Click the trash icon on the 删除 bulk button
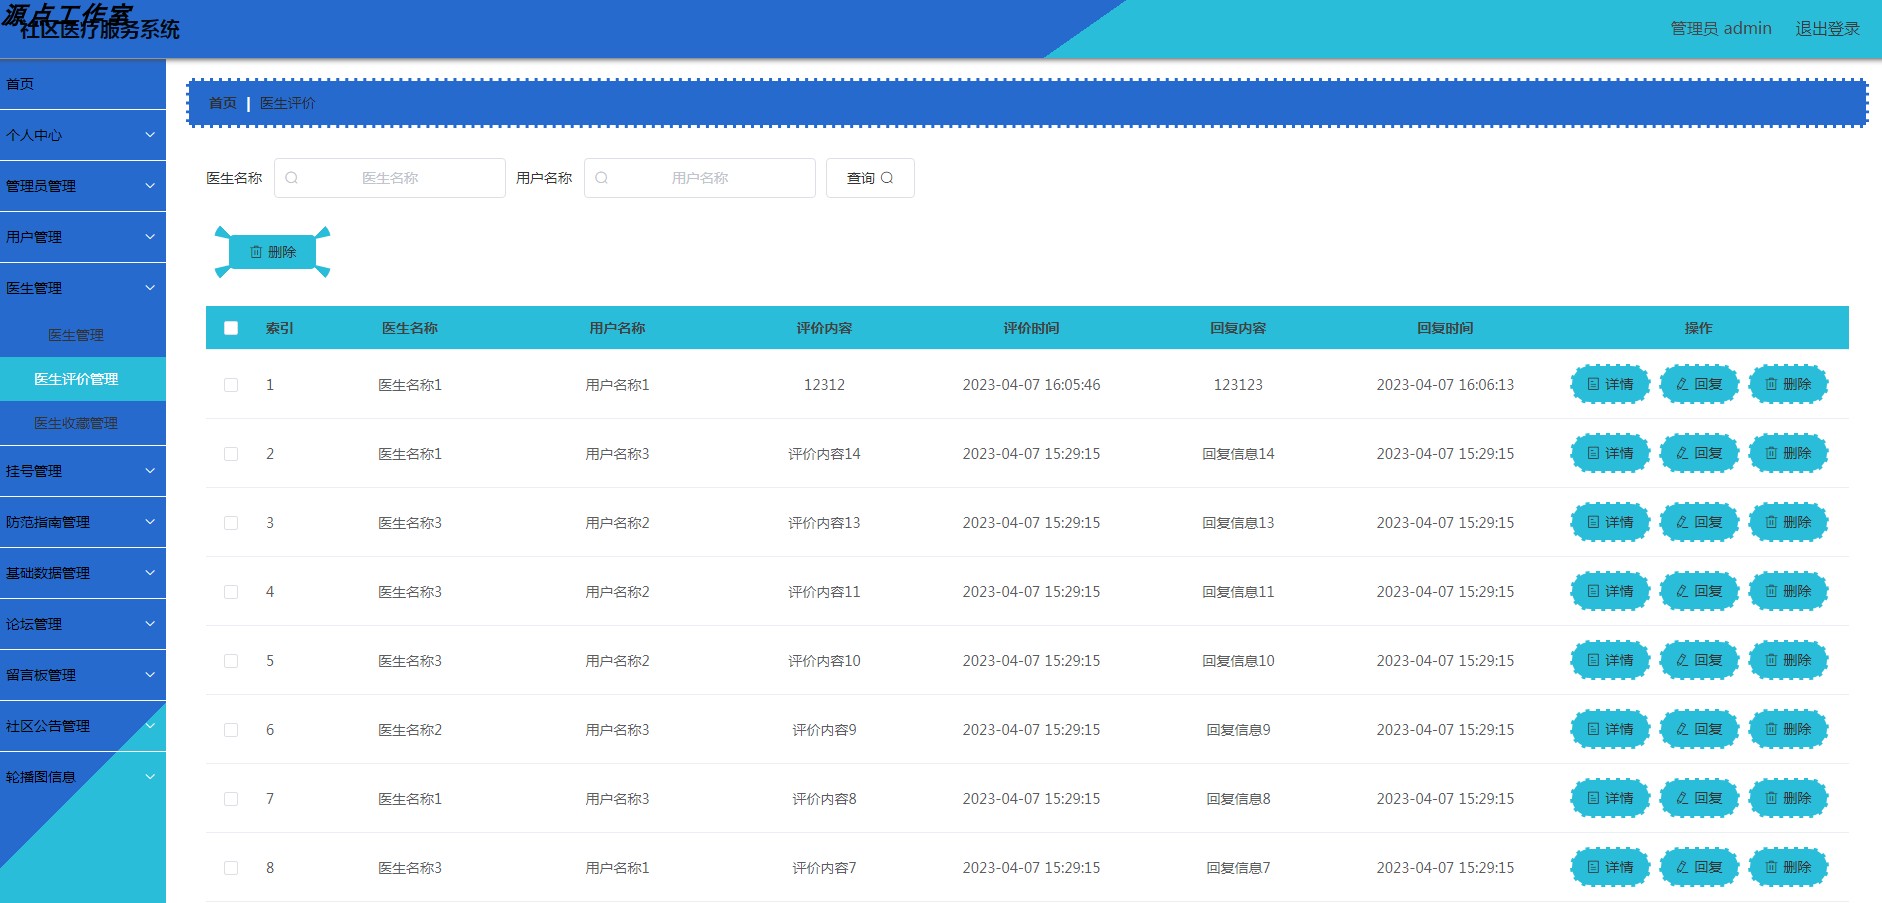 (x=253, y=252)
